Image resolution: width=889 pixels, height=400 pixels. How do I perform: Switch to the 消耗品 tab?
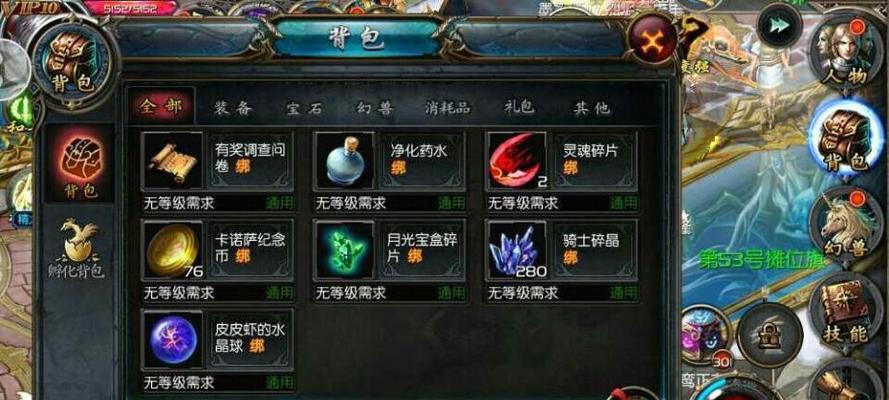click(447, 108)
